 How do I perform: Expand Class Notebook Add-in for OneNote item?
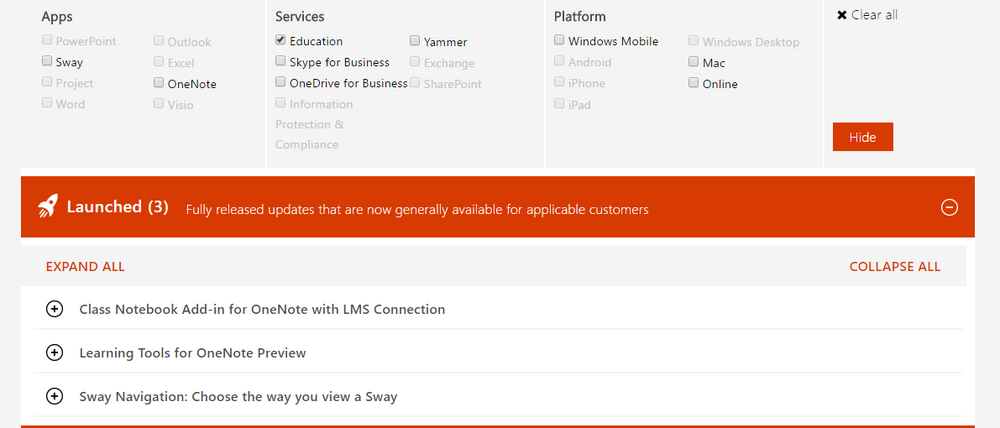(x=55, y=309)
